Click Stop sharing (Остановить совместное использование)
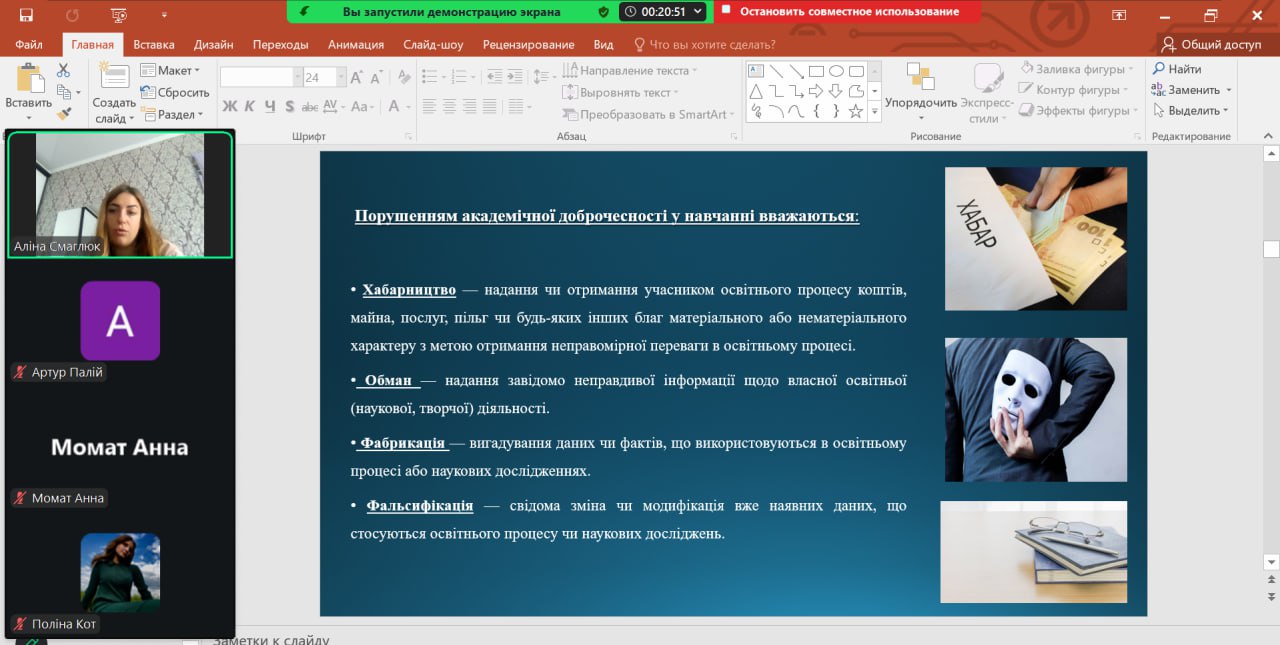The image size is (1280, 645). [847, 12]
